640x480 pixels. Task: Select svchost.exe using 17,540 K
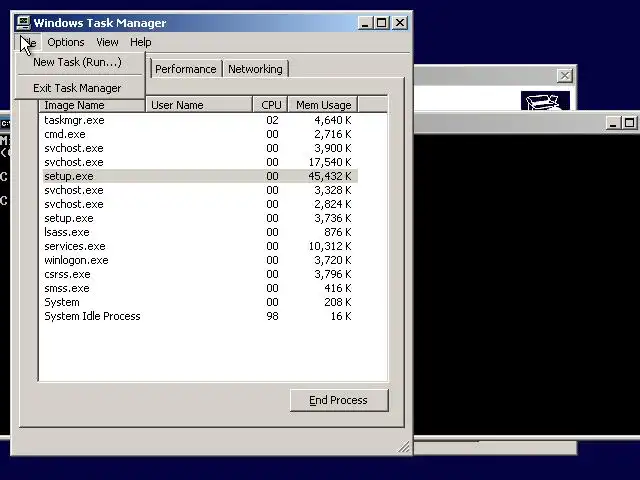click(x=200, y=162)
